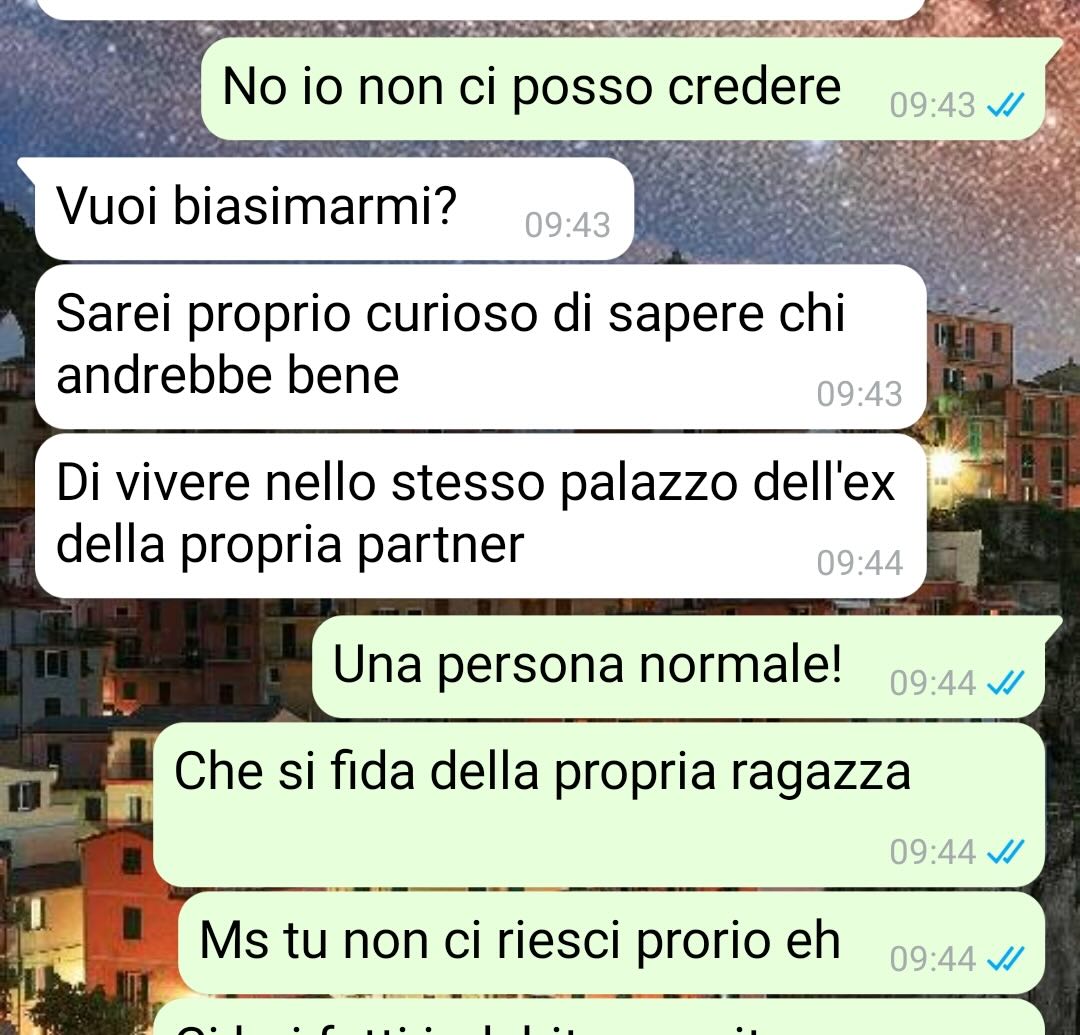
Task: Tap the cut-off message bubble at the top
Action: pos(480,8)
